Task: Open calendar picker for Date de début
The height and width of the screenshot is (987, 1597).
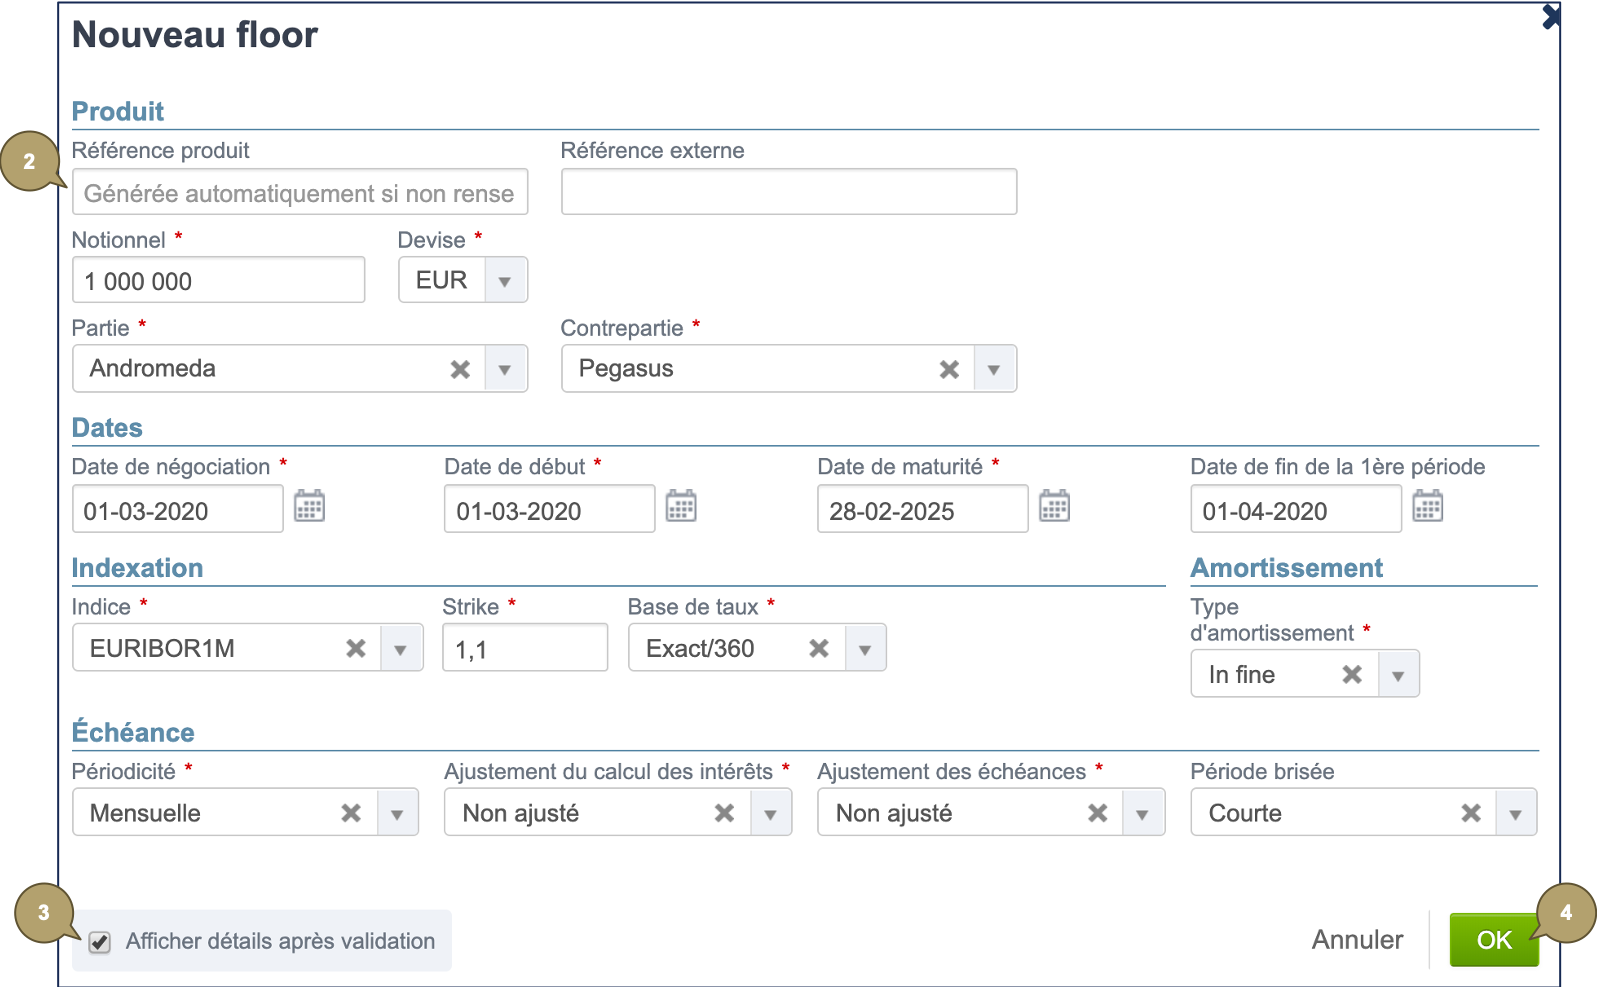Action: [681, 507]
